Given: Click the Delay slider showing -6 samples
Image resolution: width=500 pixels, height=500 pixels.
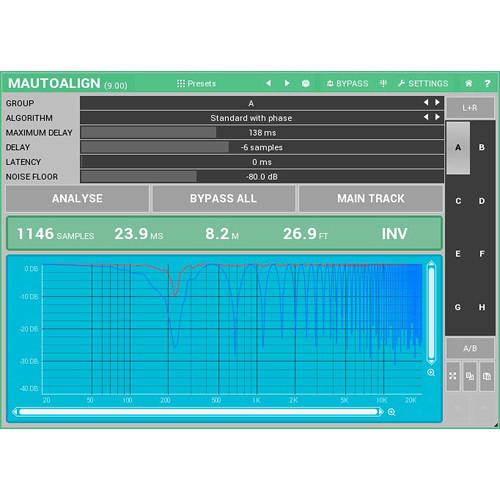Looking at the screenshot, I should click(x=262, y=147).
